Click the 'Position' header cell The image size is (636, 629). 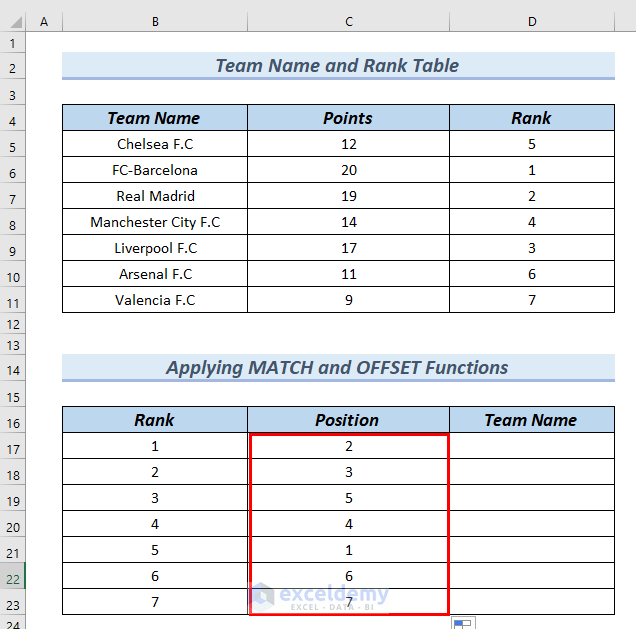tap(348, 420)
